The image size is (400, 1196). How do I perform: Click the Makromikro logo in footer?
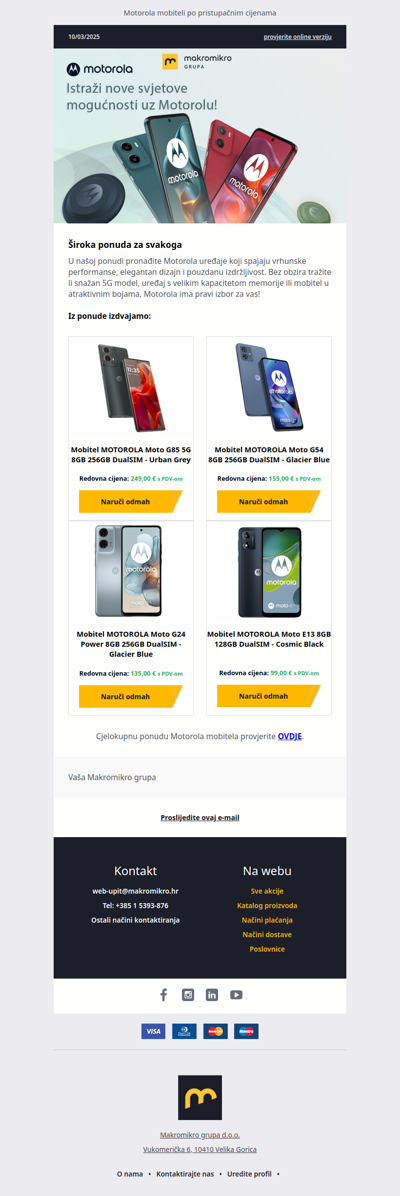(200, 1098)
